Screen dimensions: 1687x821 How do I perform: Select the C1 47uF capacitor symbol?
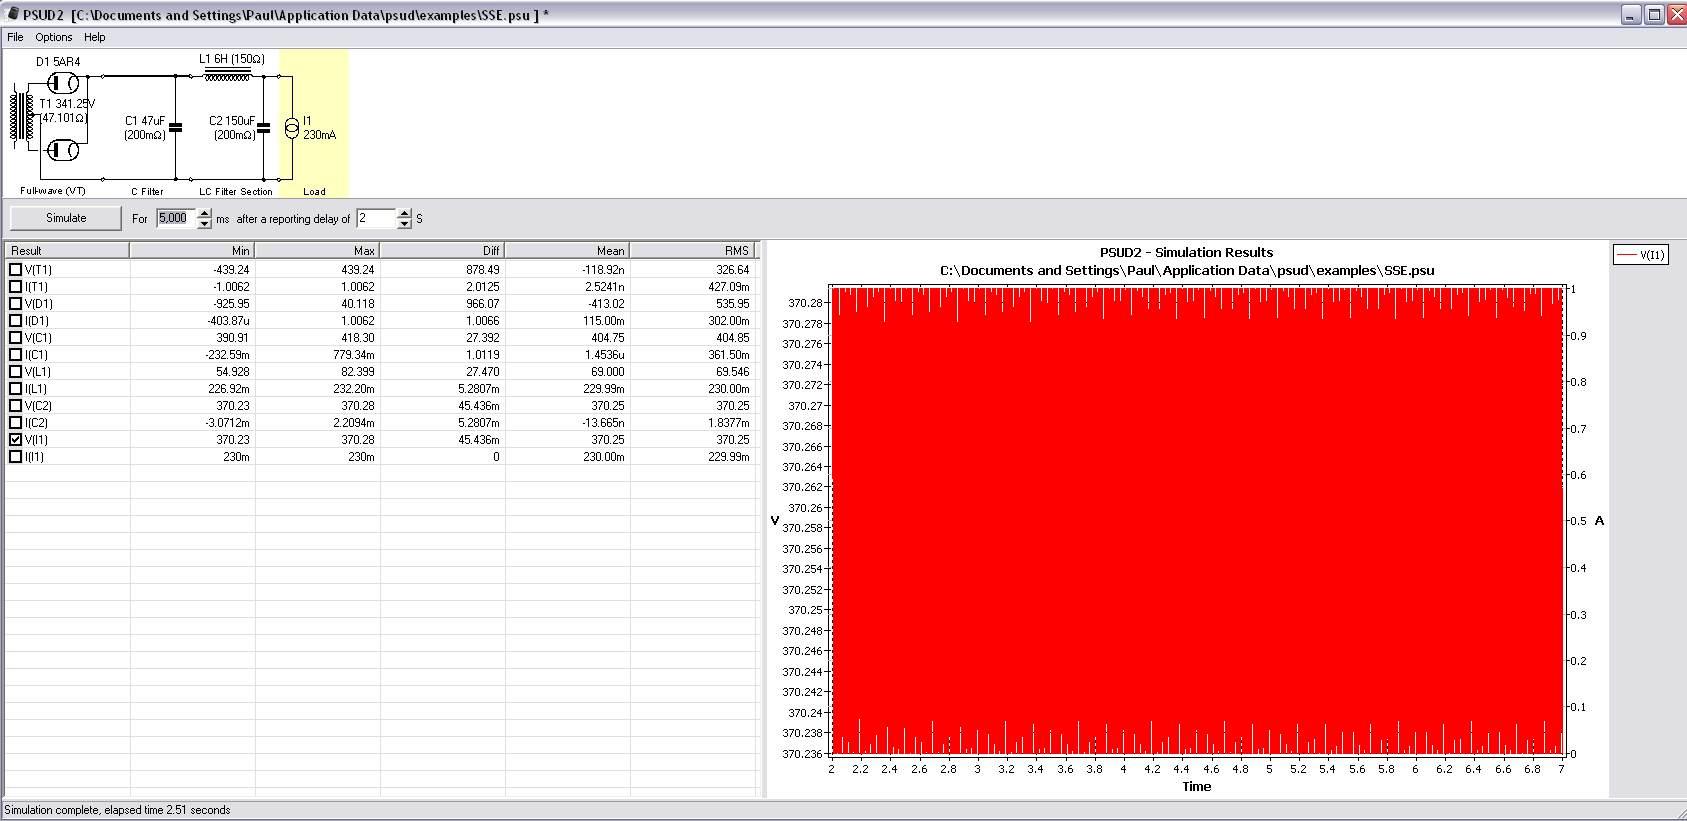pyautogui.click(x=176, y=127)
